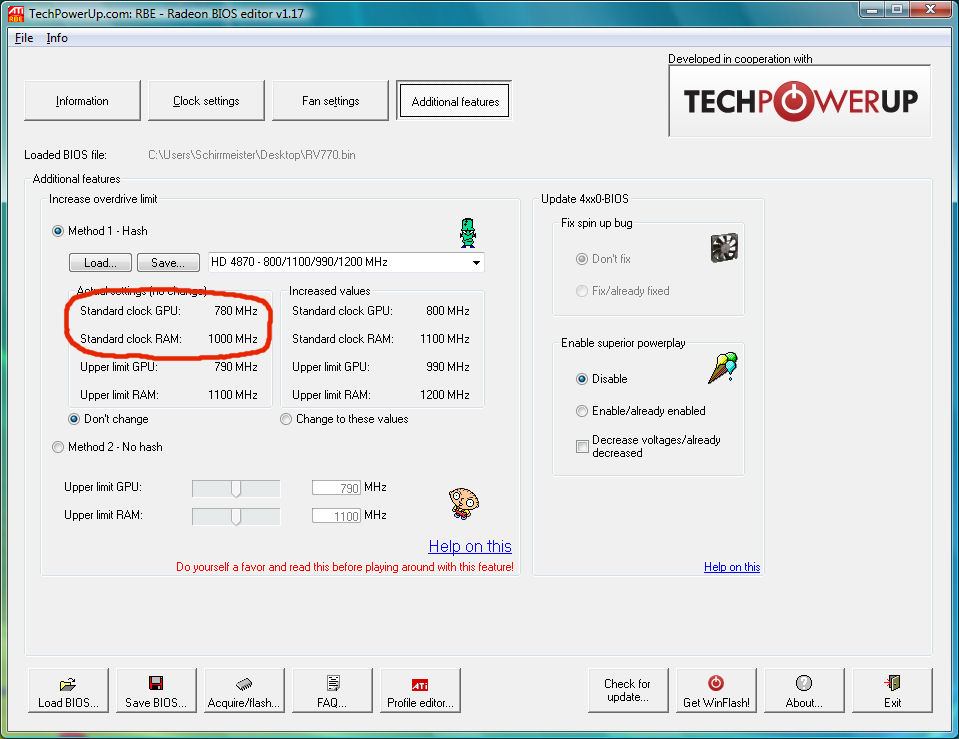Click the 990 MHz increased GPU limit value
The width and height of the screenshot is (959, 739).
(x=448, y=367)
